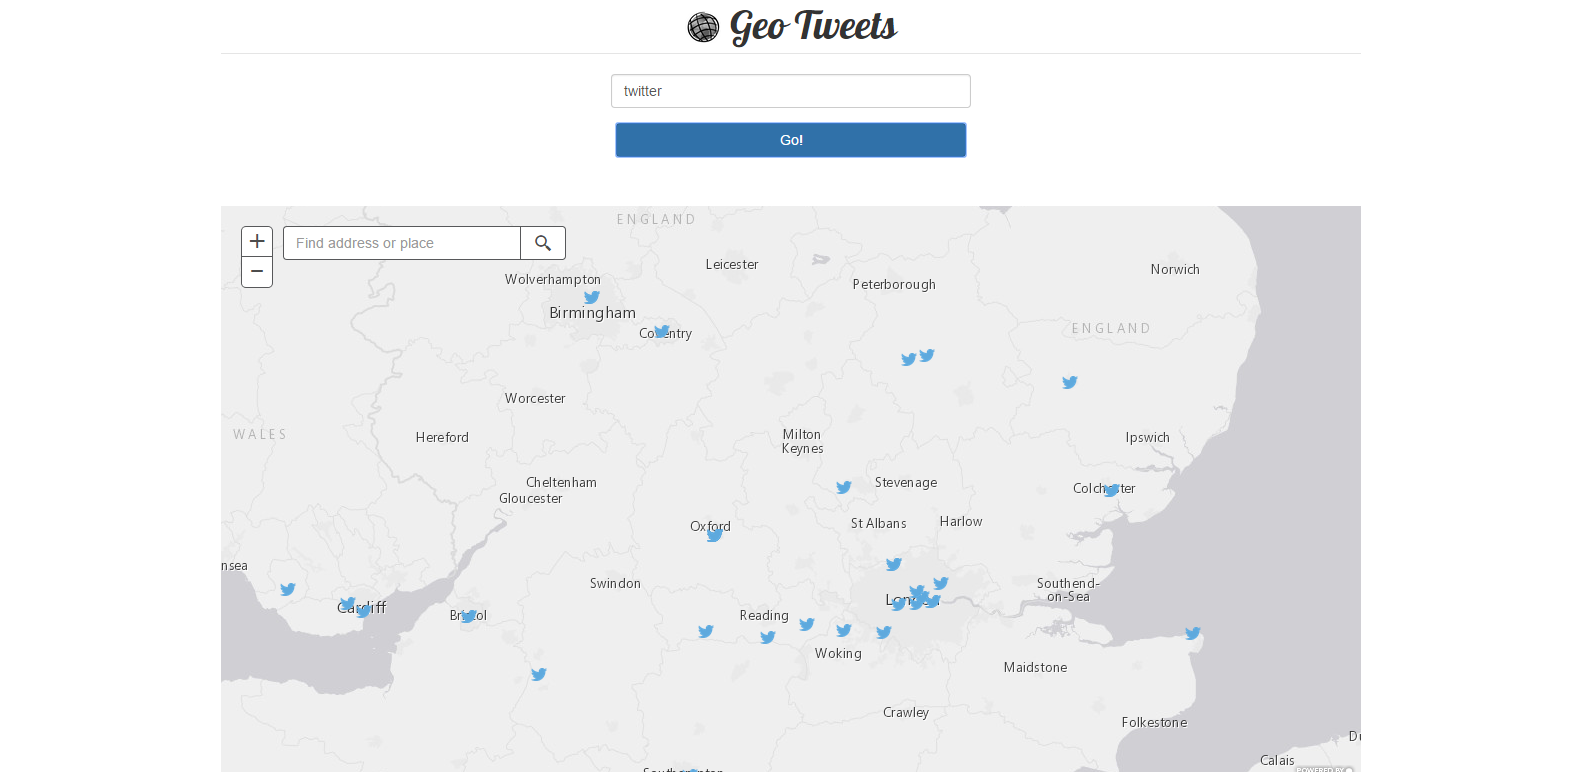The image size is (1569, 779).
Task: Click the Southend-on-Sea label
Action: click(1068, 590)
